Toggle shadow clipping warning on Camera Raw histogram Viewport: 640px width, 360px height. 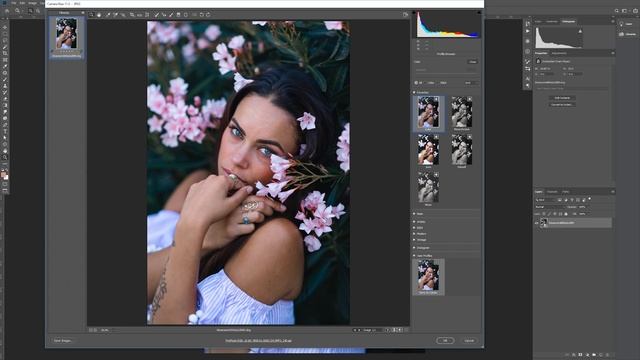tap(413, 13)
